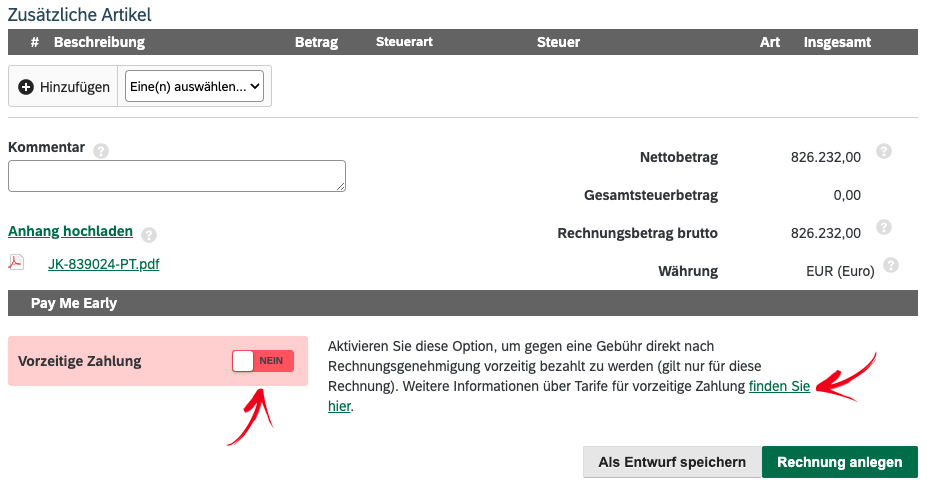
Task: Toggle the Vorzeitige Zahlung NEIN switch
Action: click(262, 361)
